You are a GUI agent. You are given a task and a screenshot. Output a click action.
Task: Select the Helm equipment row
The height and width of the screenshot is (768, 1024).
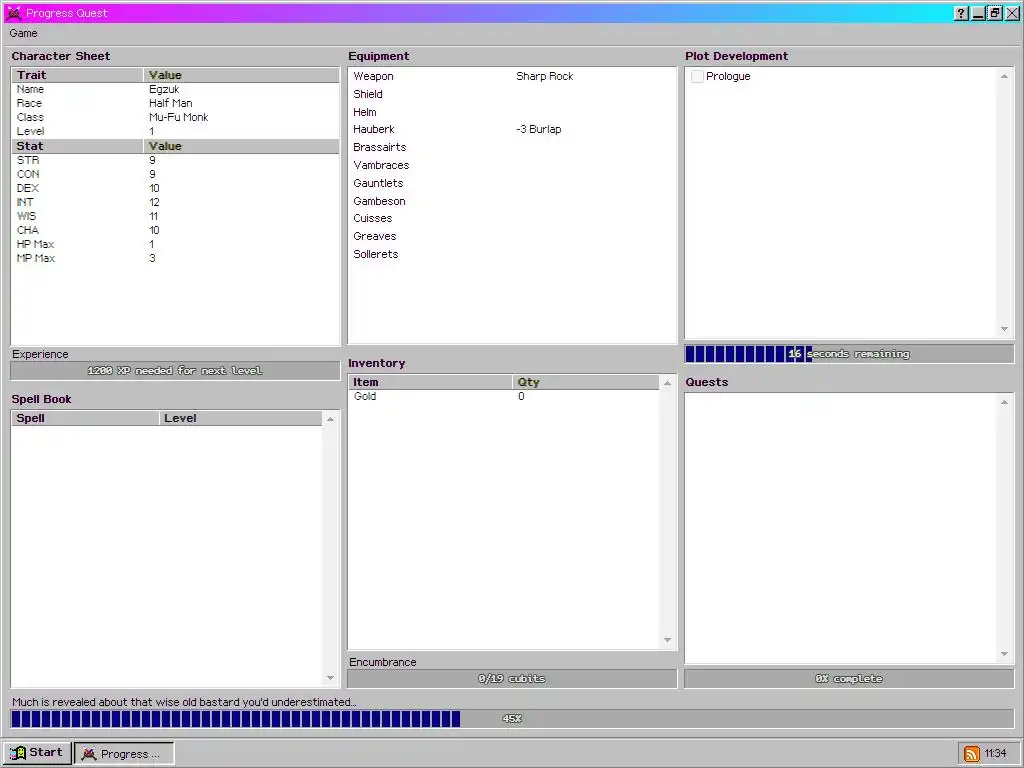(512, 112)
